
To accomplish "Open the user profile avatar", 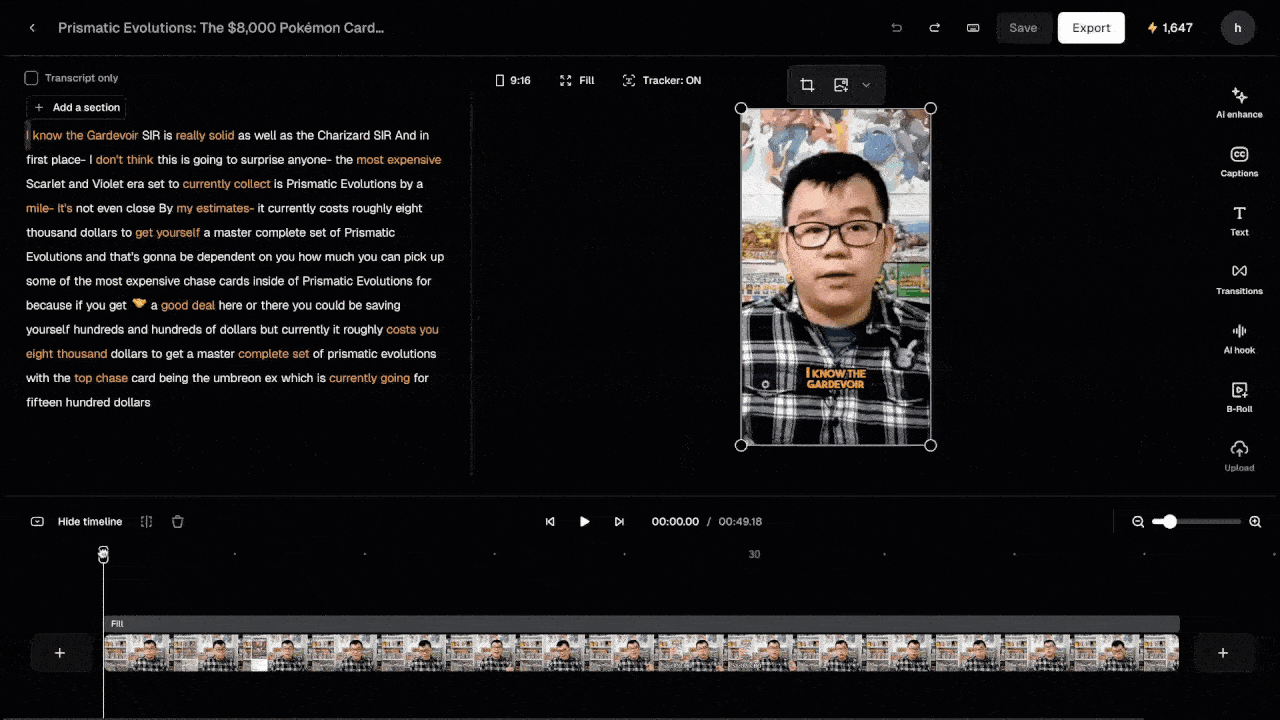I will [1238, 28].
